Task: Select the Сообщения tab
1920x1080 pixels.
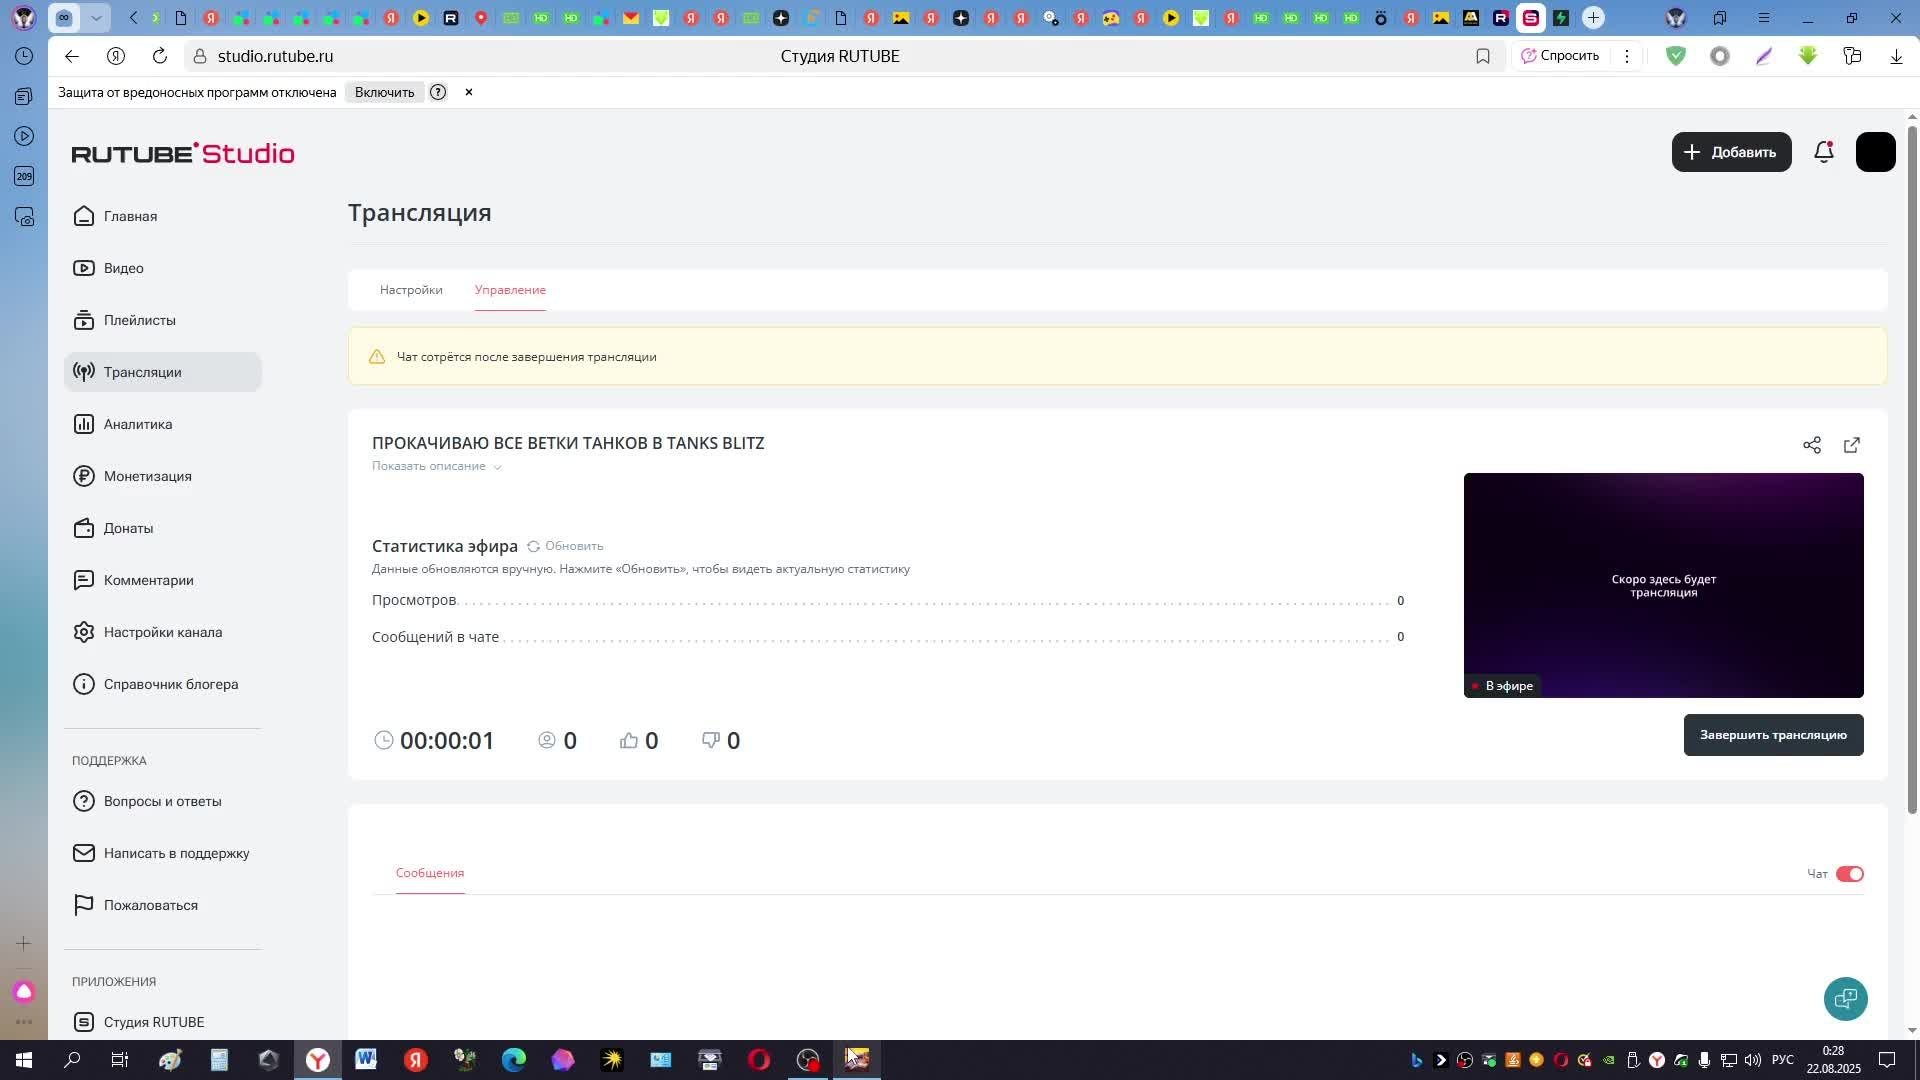Action: (x=430, y=873)
